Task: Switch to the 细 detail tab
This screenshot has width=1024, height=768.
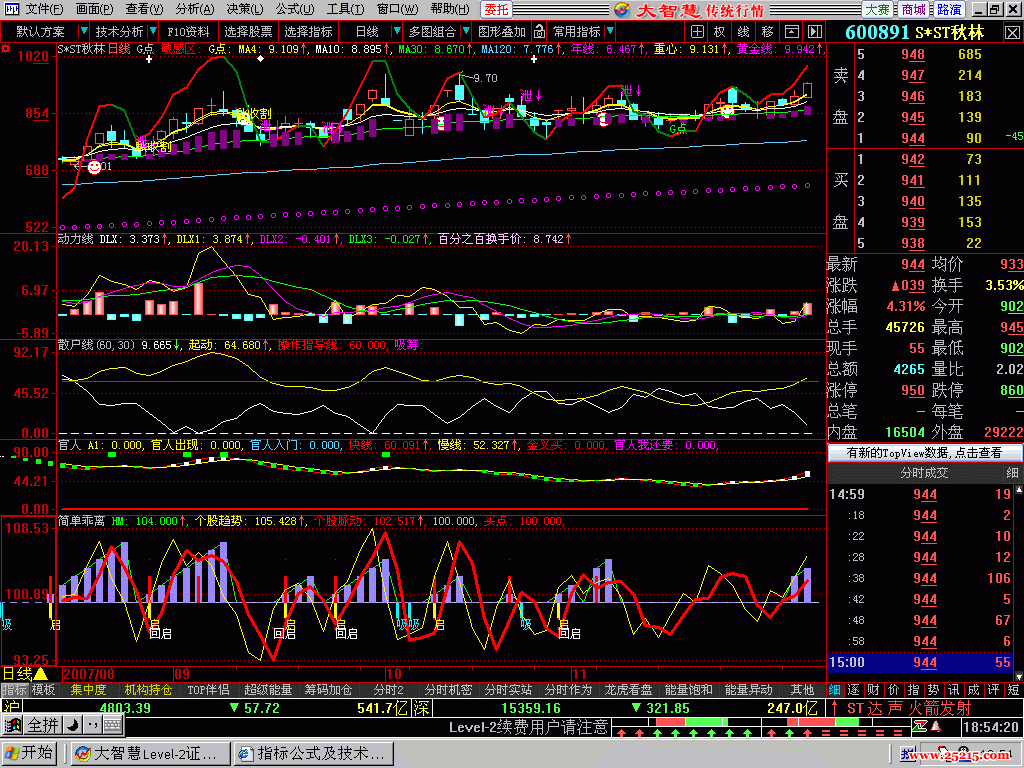Action: (x=835, y=690)
